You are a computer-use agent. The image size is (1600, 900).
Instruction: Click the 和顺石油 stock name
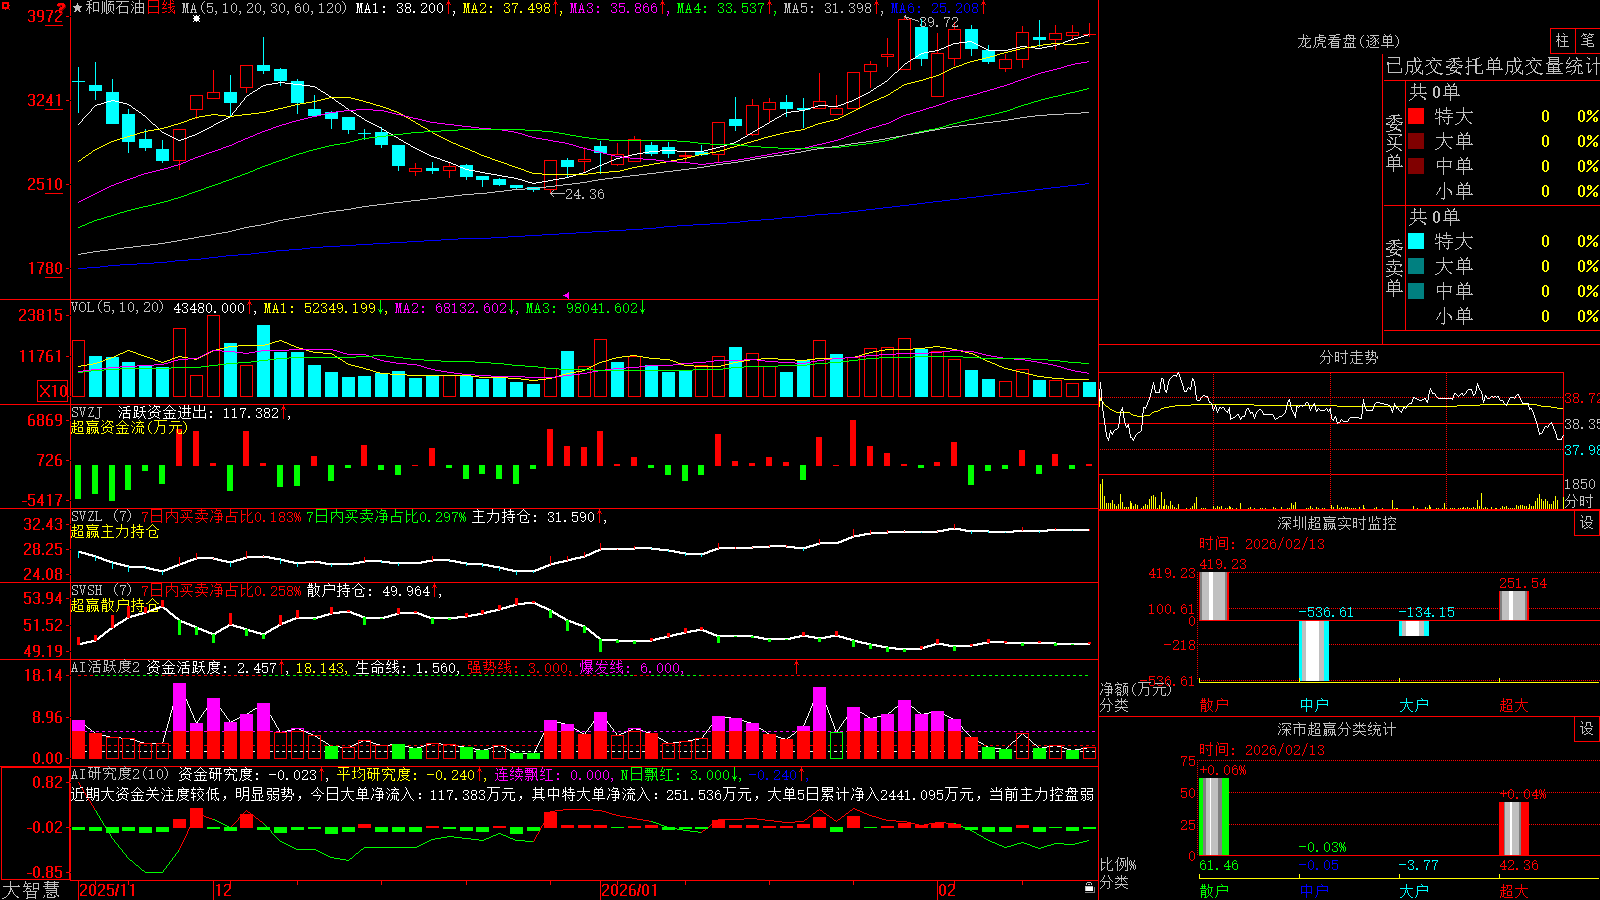(115, 8)
